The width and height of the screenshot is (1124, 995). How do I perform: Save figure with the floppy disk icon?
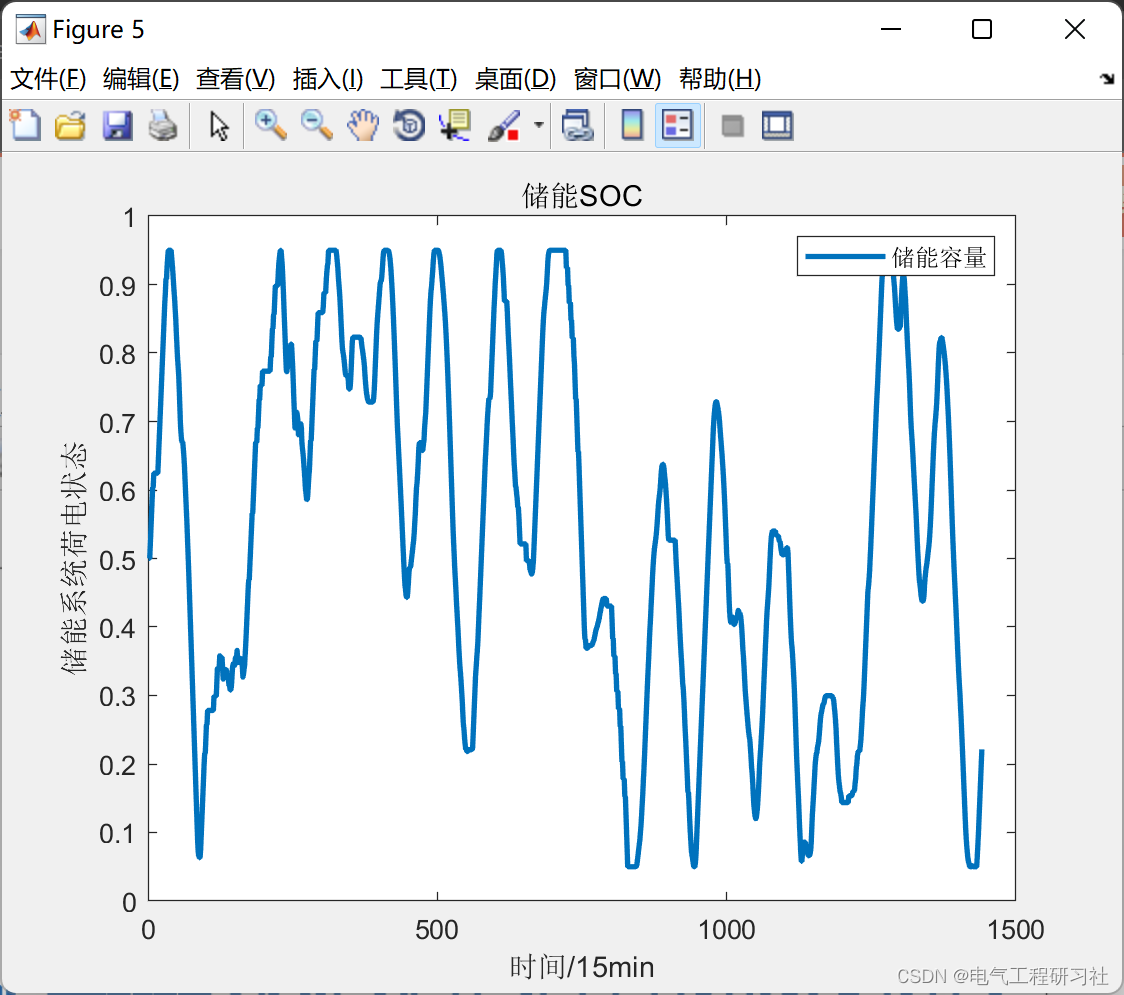point(117,125)
